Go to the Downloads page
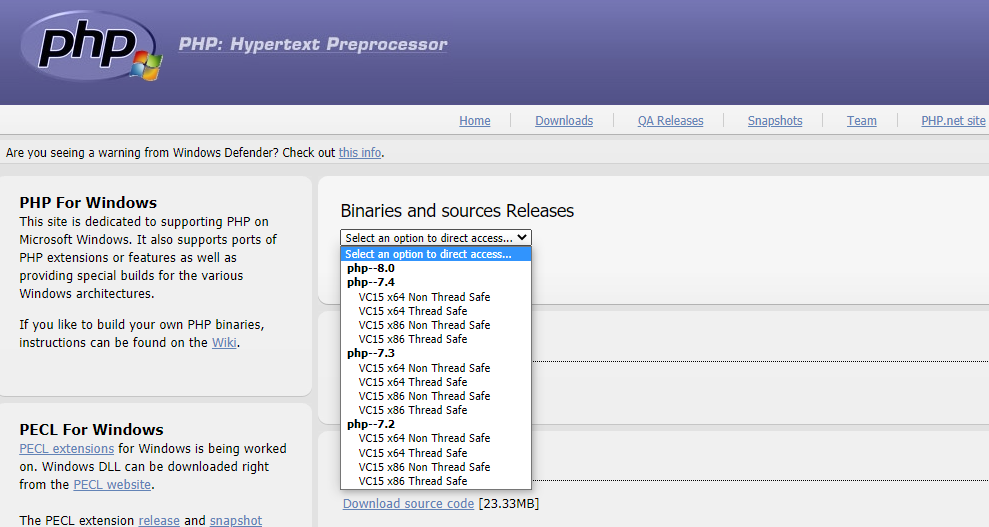Viewport: 989px width, 527px height. (564, 120)
